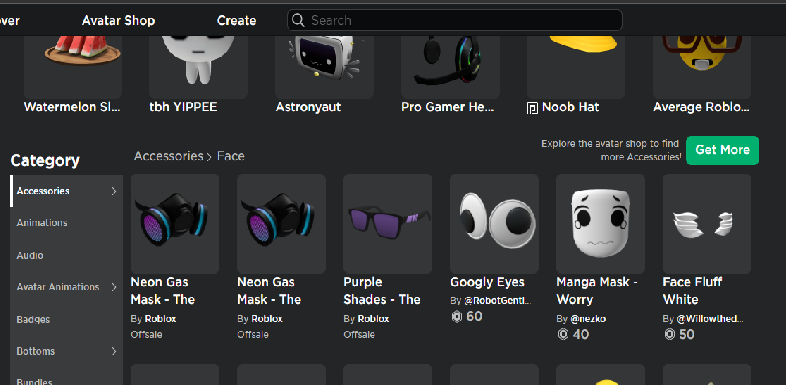This screenshot has height=385, width=786.
Task: Click the Face breadcrumb
Action: point(231,156)
